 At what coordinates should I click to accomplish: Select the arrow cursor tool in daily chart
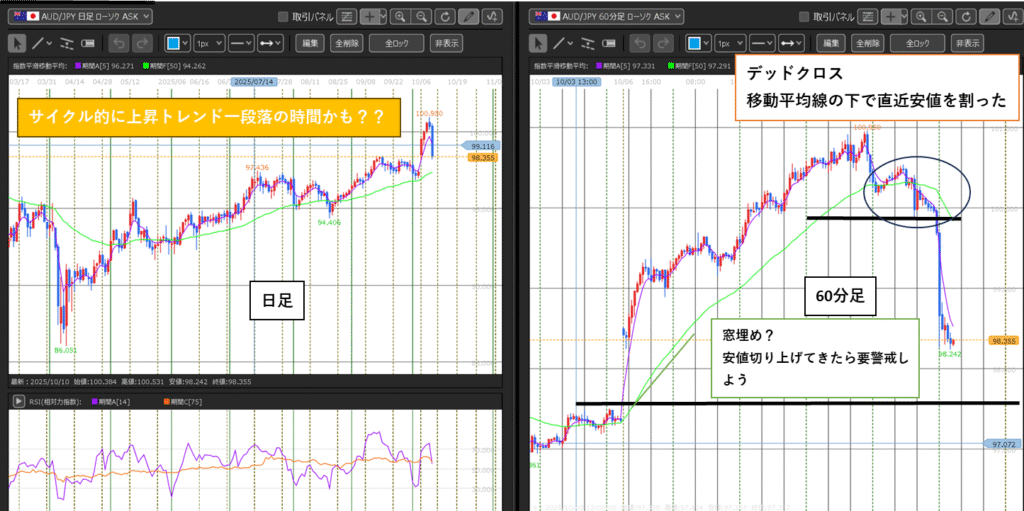[x=17, y=43]
